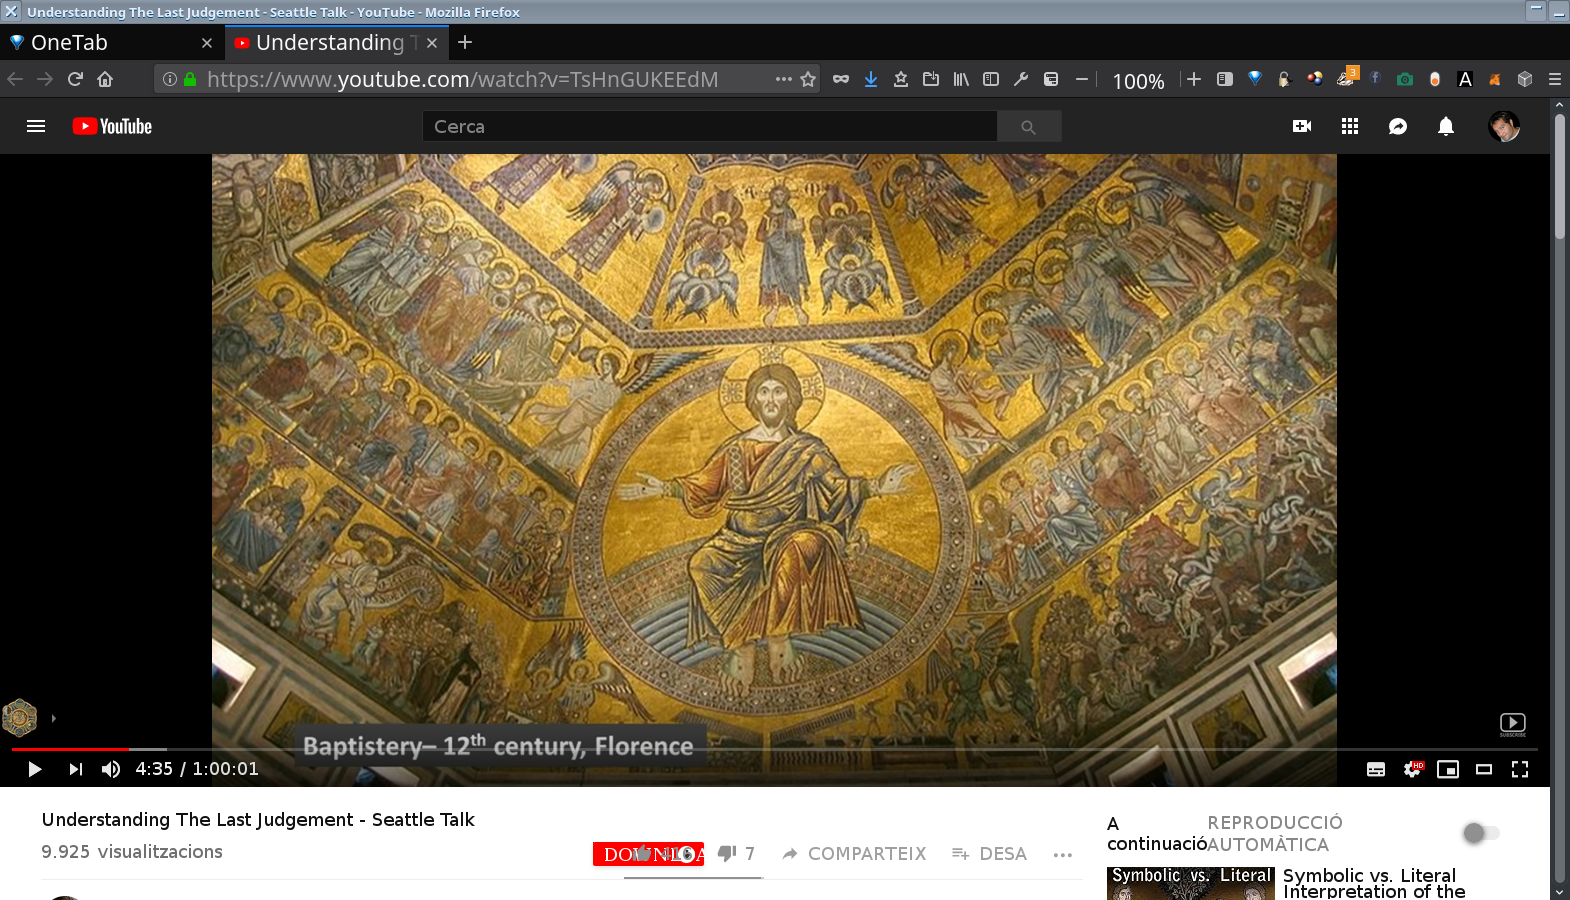The height and width of the screenshot is (900, 1570).
Task: Zoom out with minus button
Action: 1081,79
